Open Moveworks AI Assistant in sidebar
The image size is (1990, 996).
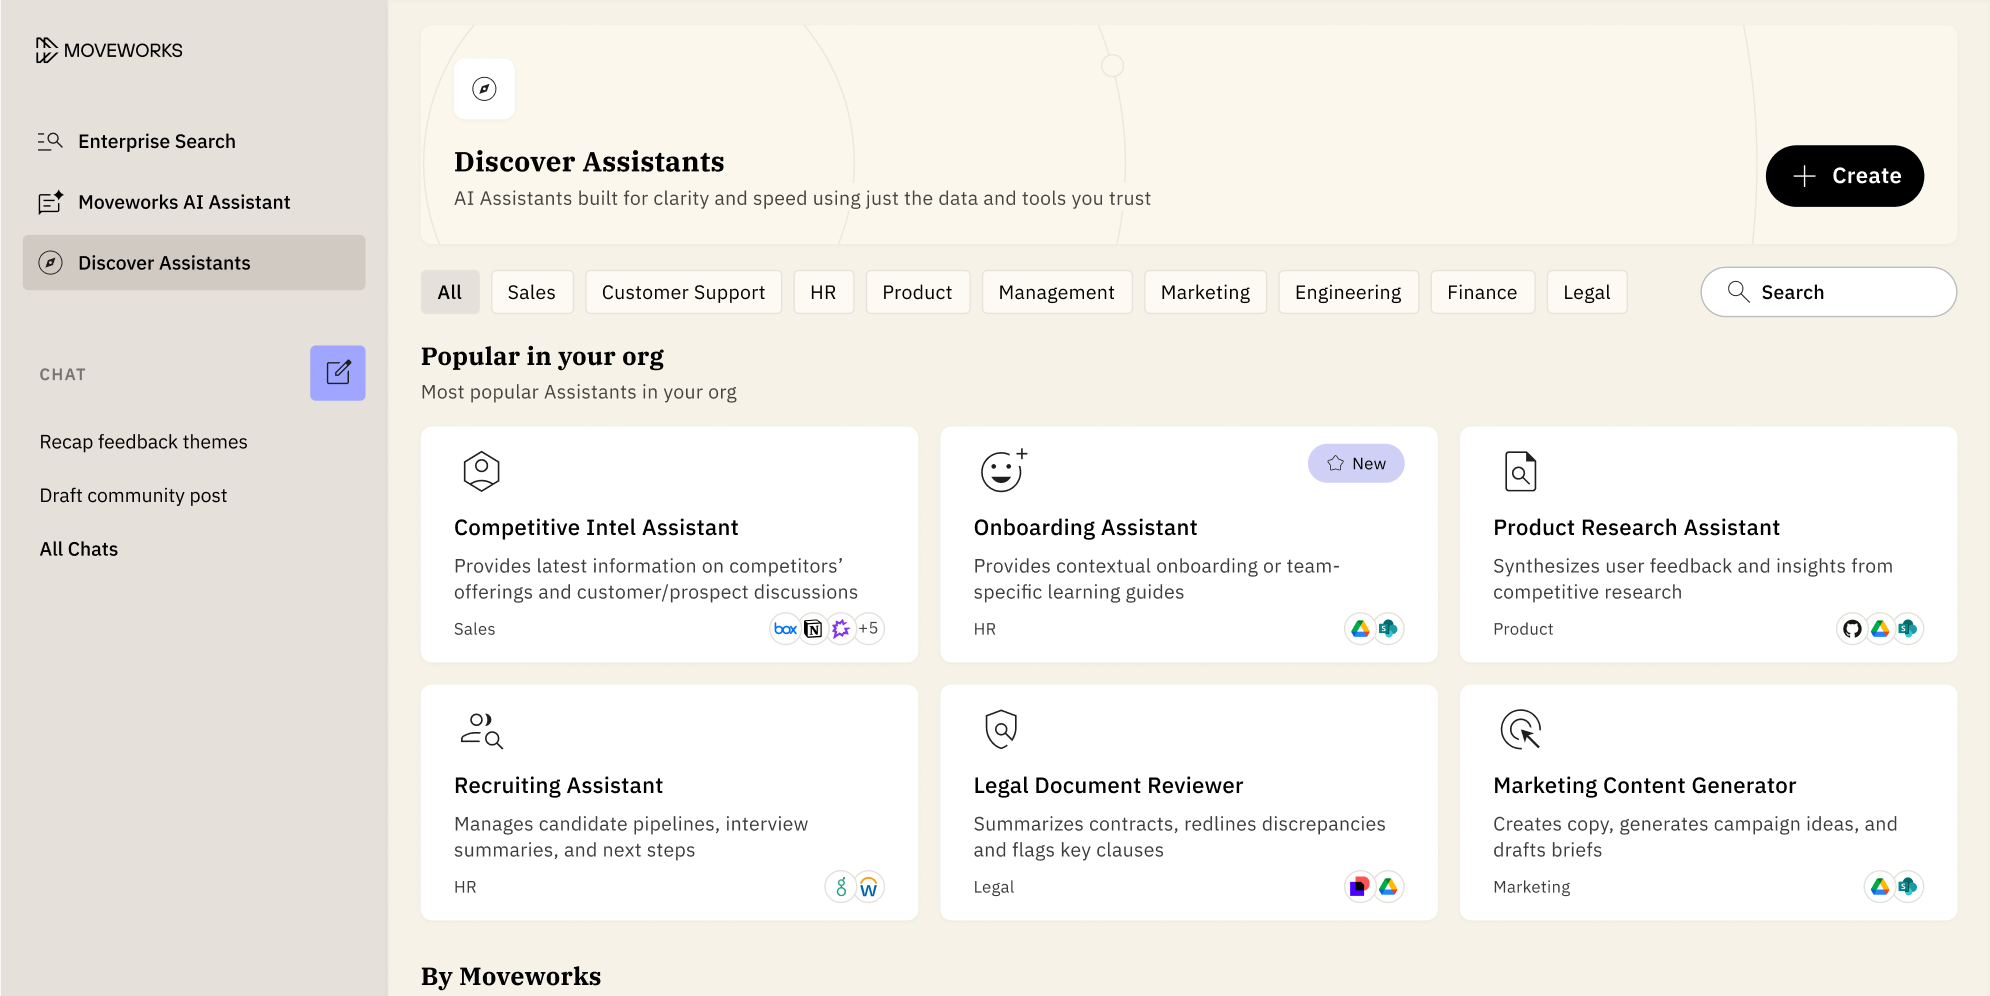(x=184, y=202)
